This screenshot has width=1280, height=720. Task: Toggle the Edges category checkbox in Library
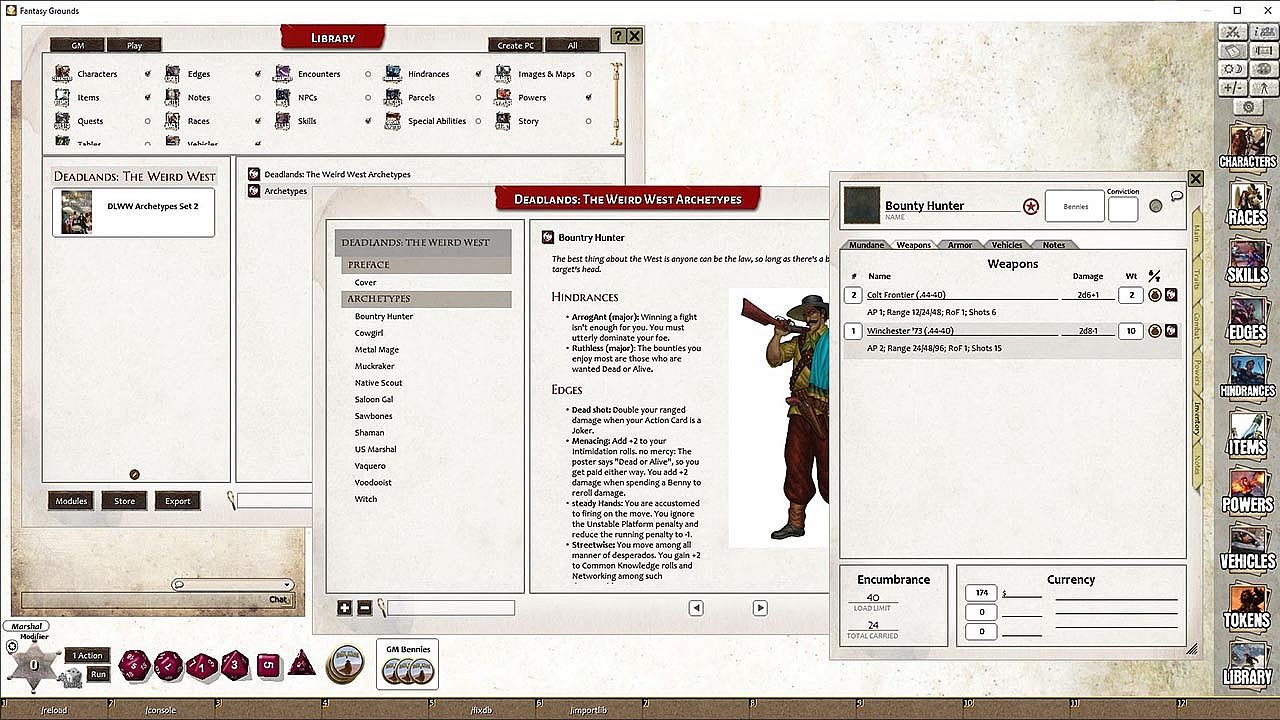coord(258,74)
